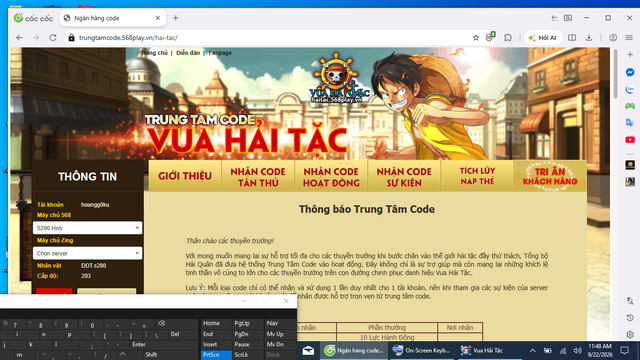Expand the S290.Holy server dropdown
640x360 pixels.
pyautogui.click(x=87, y=228)
